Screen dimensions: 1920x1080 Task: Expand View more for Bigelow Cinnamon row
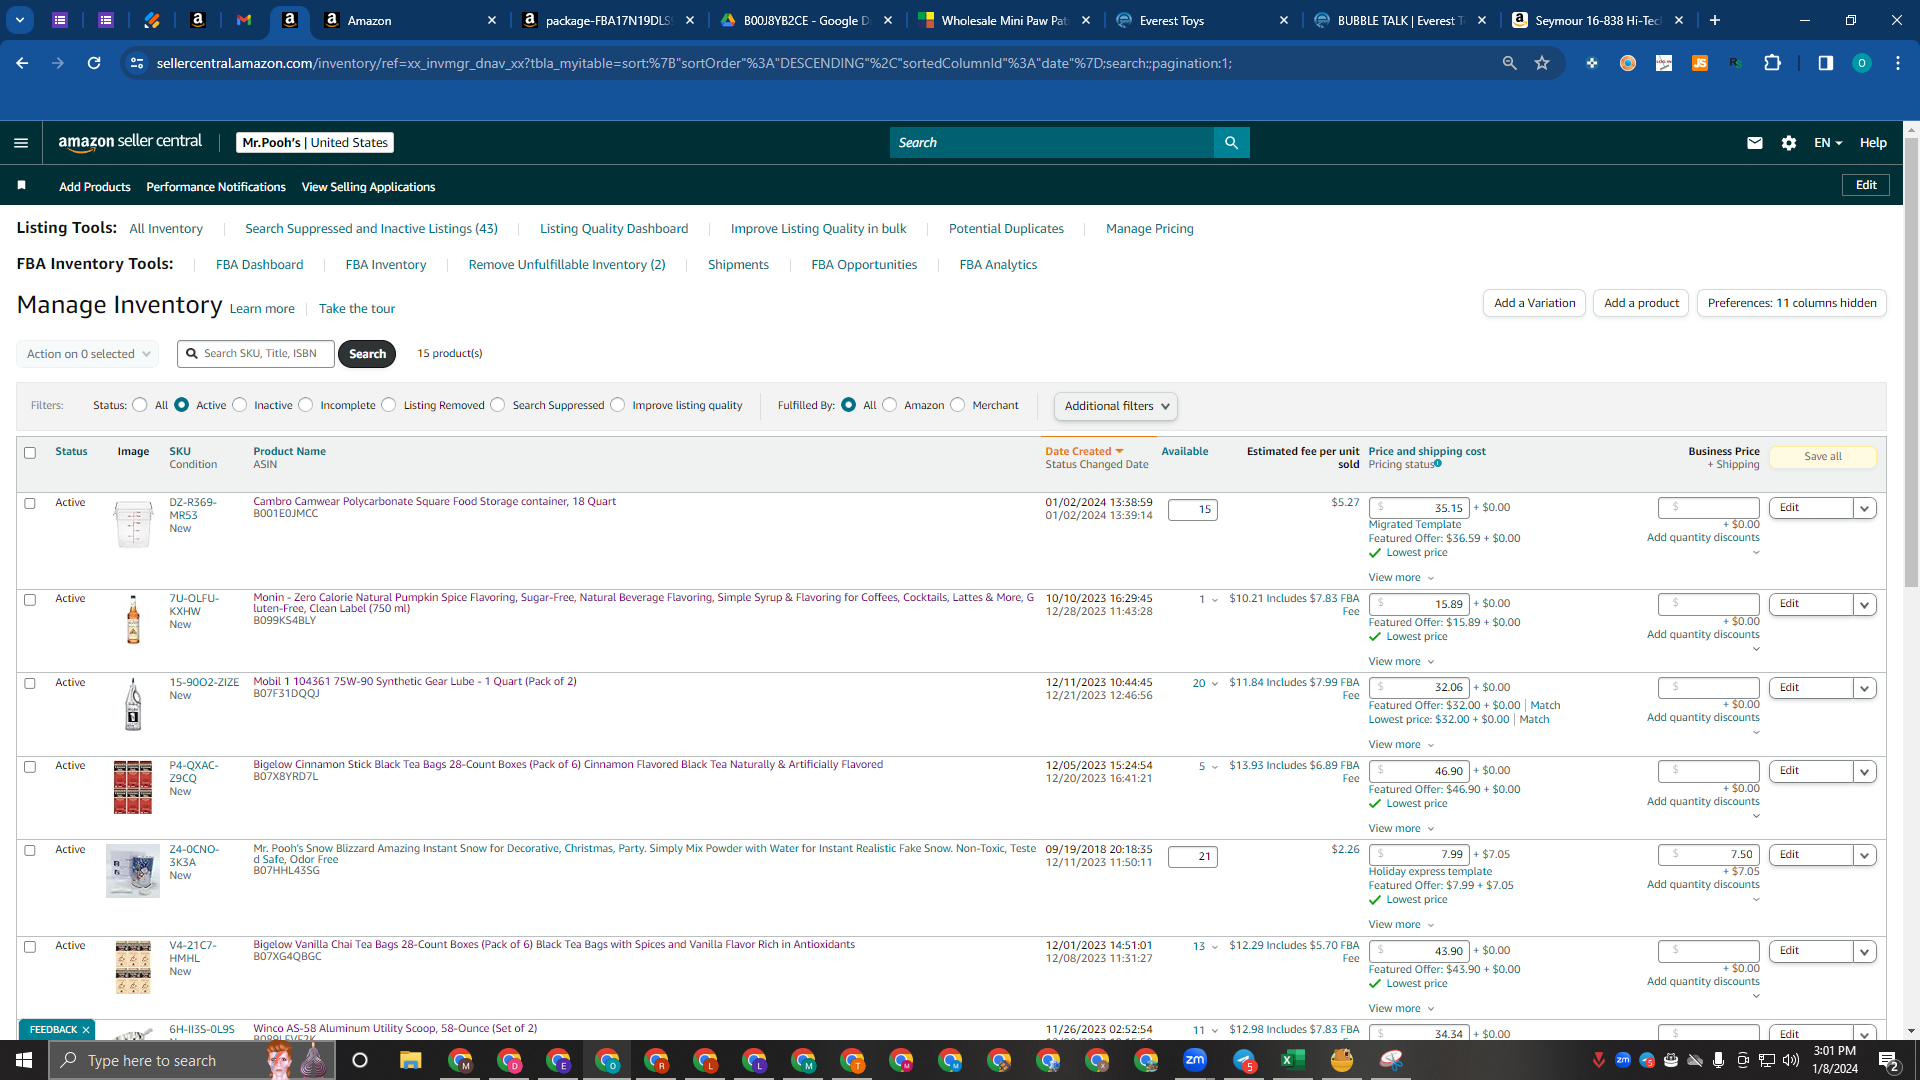[1401, 828]
